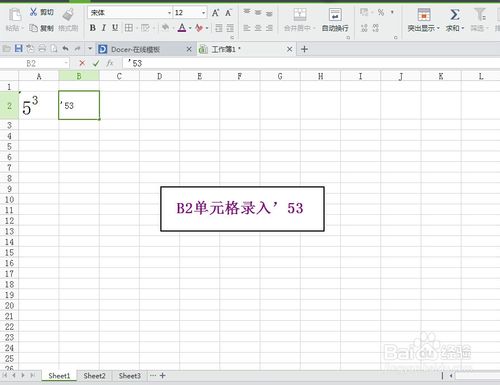500x385 pixels.
Task: Expand the Name Box dropdown arrow
Action: pyautogui.click(x=66, y=63)
